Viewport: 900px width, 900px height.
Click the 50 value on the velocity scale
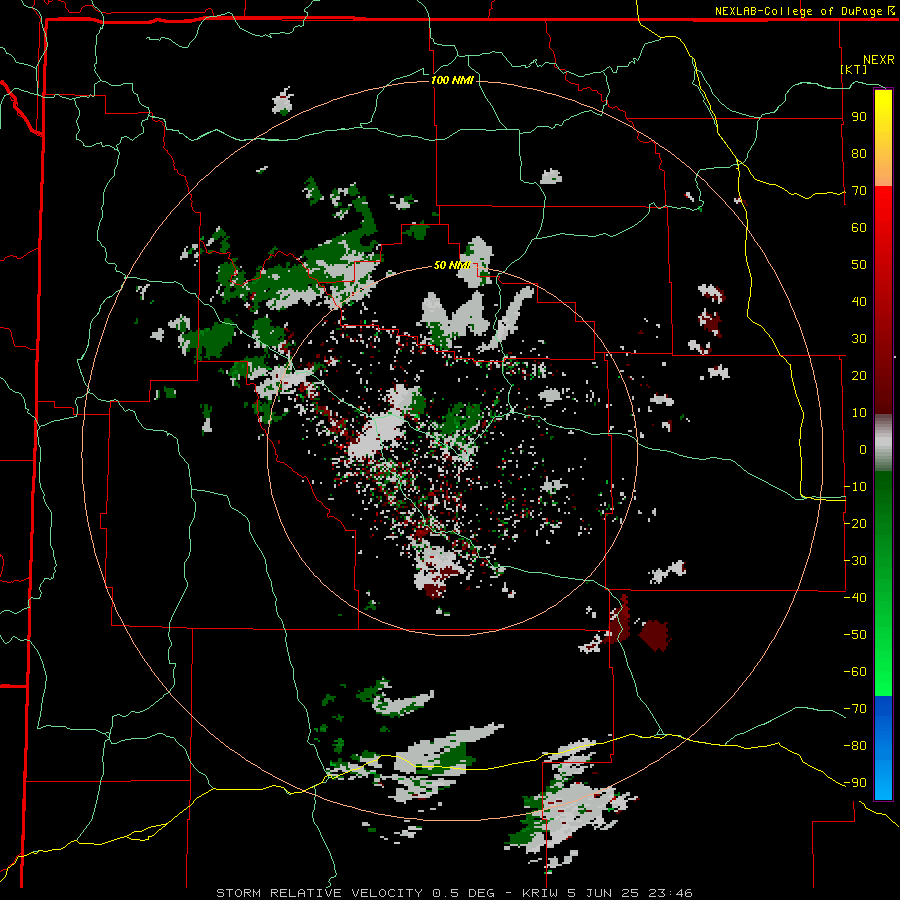pyautogui.click(x=859, y=265)
